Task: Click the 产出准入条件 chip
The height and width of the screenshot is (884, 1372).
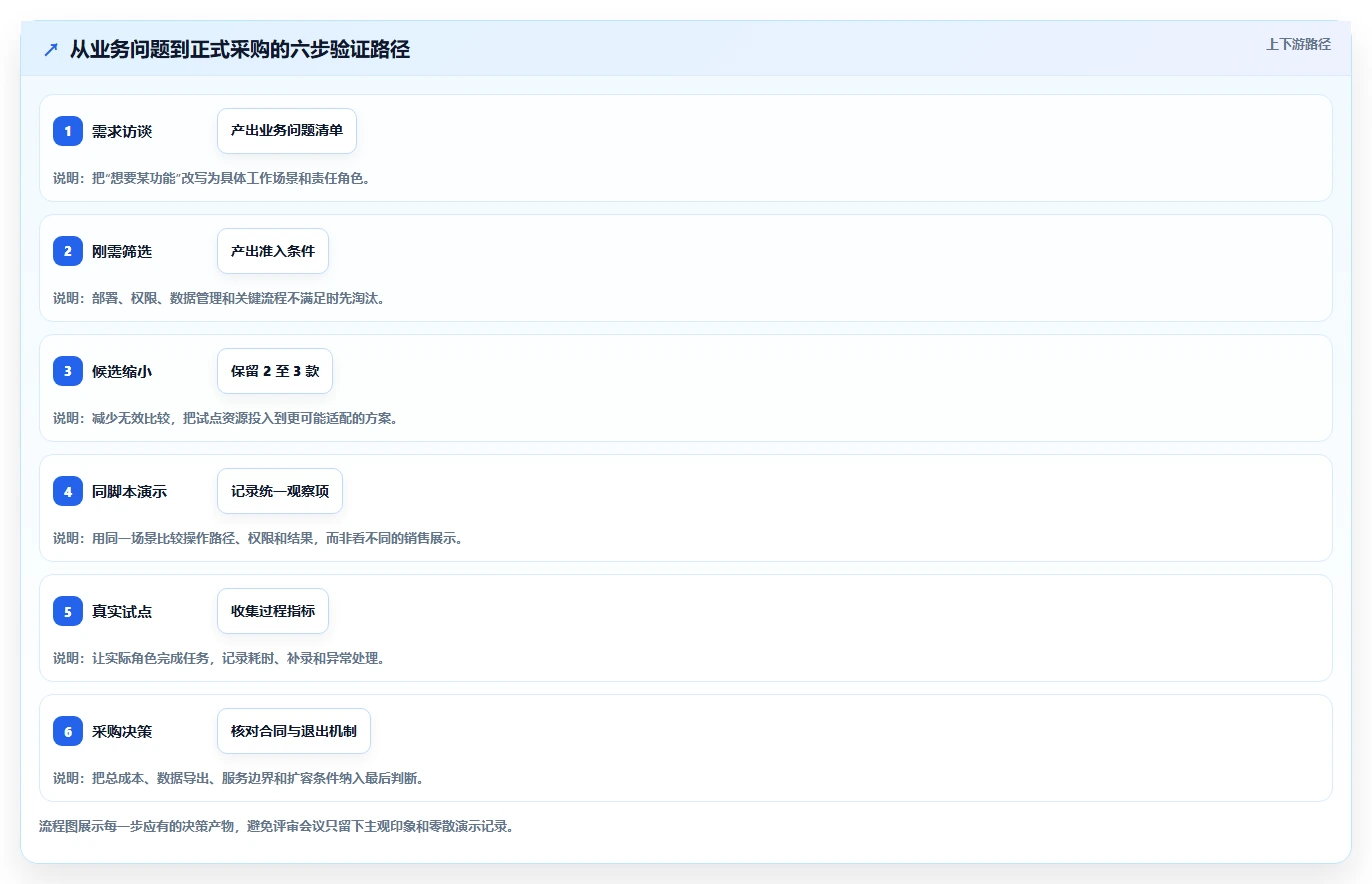Action: pyautogui.click(x=273, y=251)
